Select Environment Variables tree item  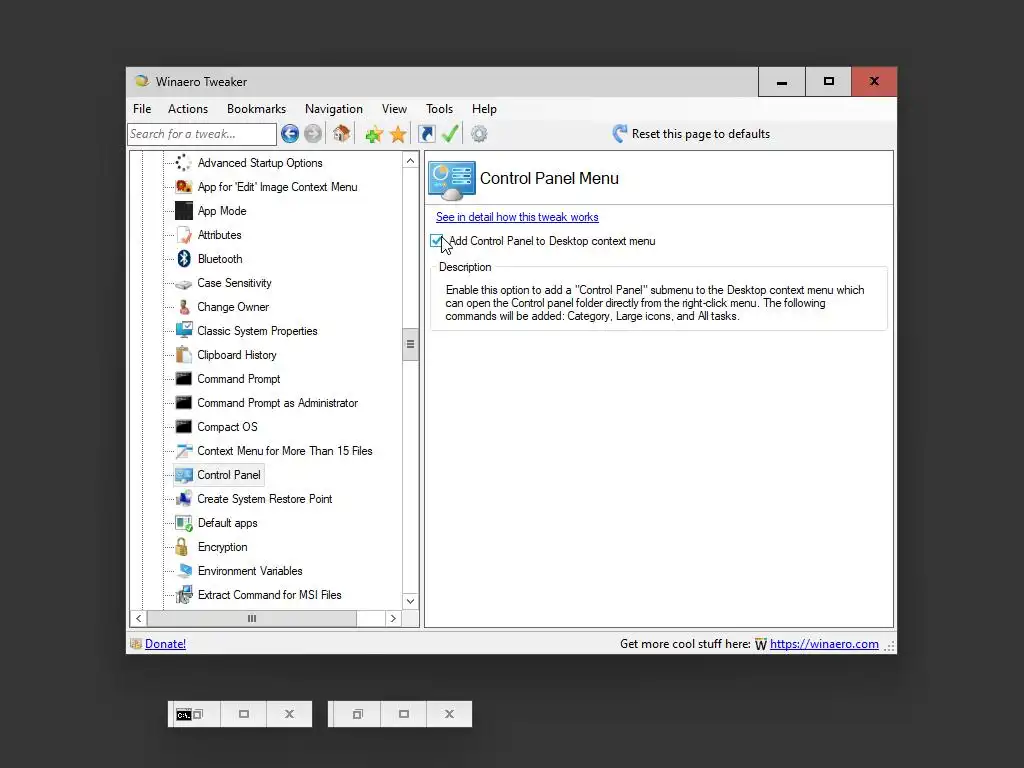point(250,571)
